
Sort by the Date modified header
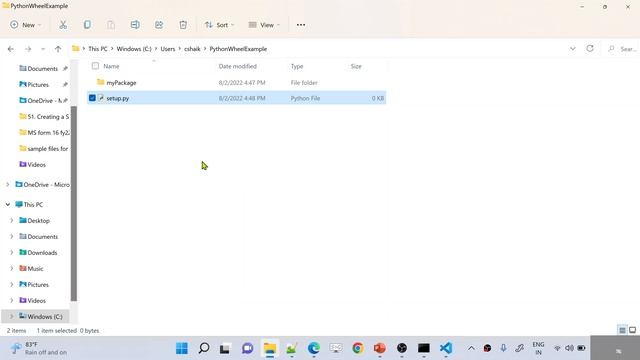point(238,66)
